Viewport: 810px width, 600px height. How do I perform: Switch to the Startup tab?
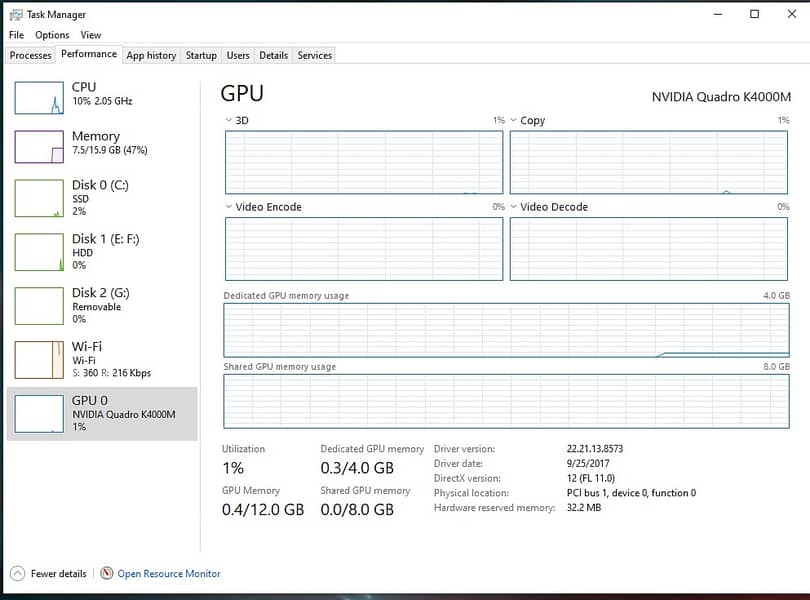tap(201, 55)
